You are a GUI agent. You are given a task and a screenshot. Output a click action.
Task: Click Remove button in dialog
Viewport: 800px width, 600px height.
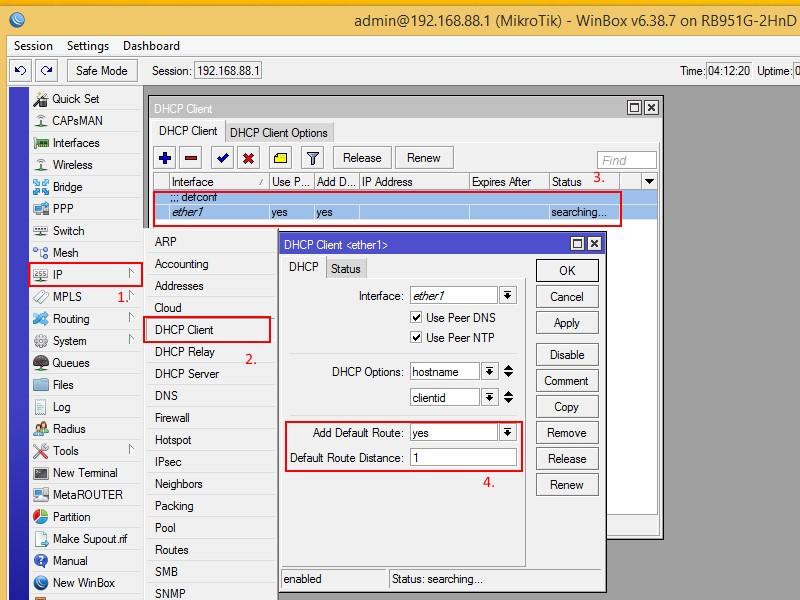pyautogui.click(x=567, y=433)
